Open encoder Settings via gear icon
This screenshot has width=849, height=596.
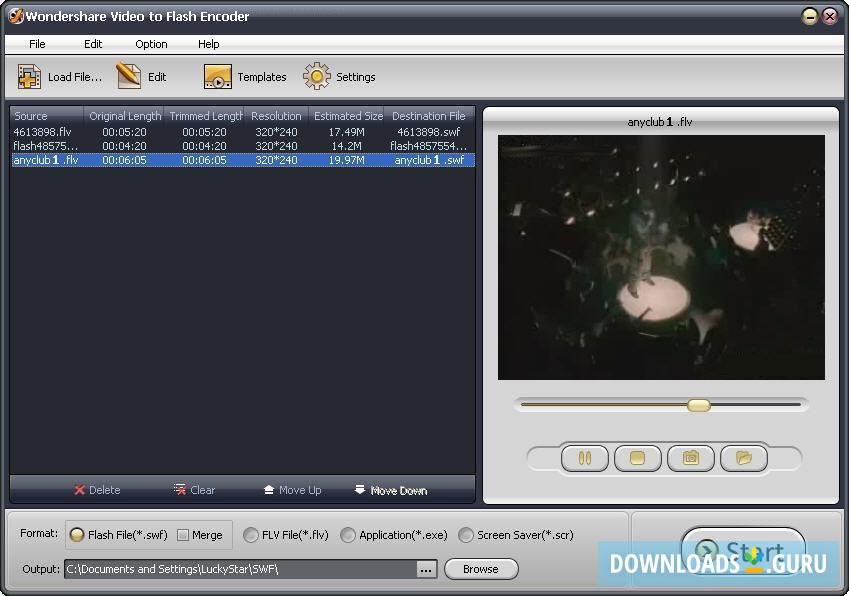[x=317, y=75]
